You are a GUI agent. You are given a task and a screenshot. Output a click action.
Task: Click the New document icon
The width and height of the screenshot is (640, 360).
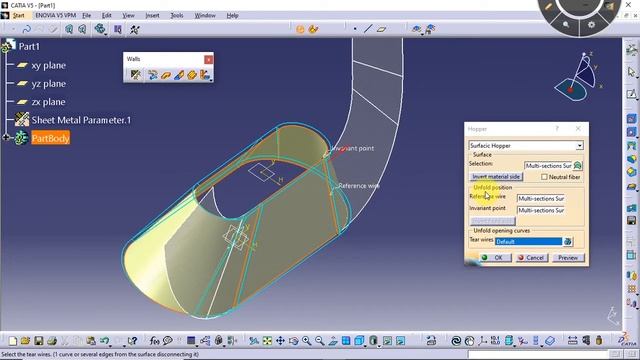click(13, 340)
